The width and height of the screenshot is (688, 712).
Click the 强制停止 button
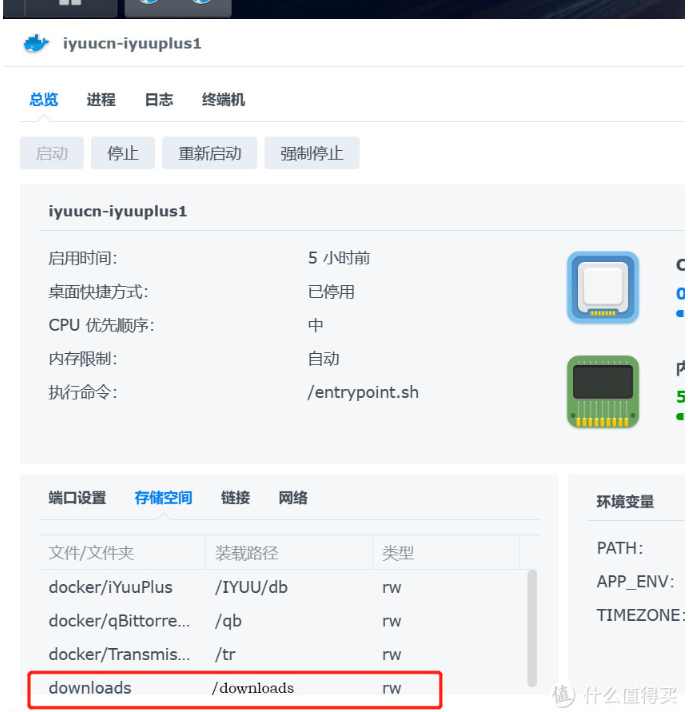click(x=312, y=153)
